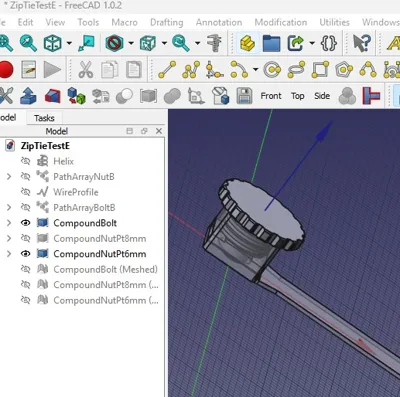The height and width of the screenshot is (397, 400).
Task: Start macro recording with red circle
Action: (5, 70)
